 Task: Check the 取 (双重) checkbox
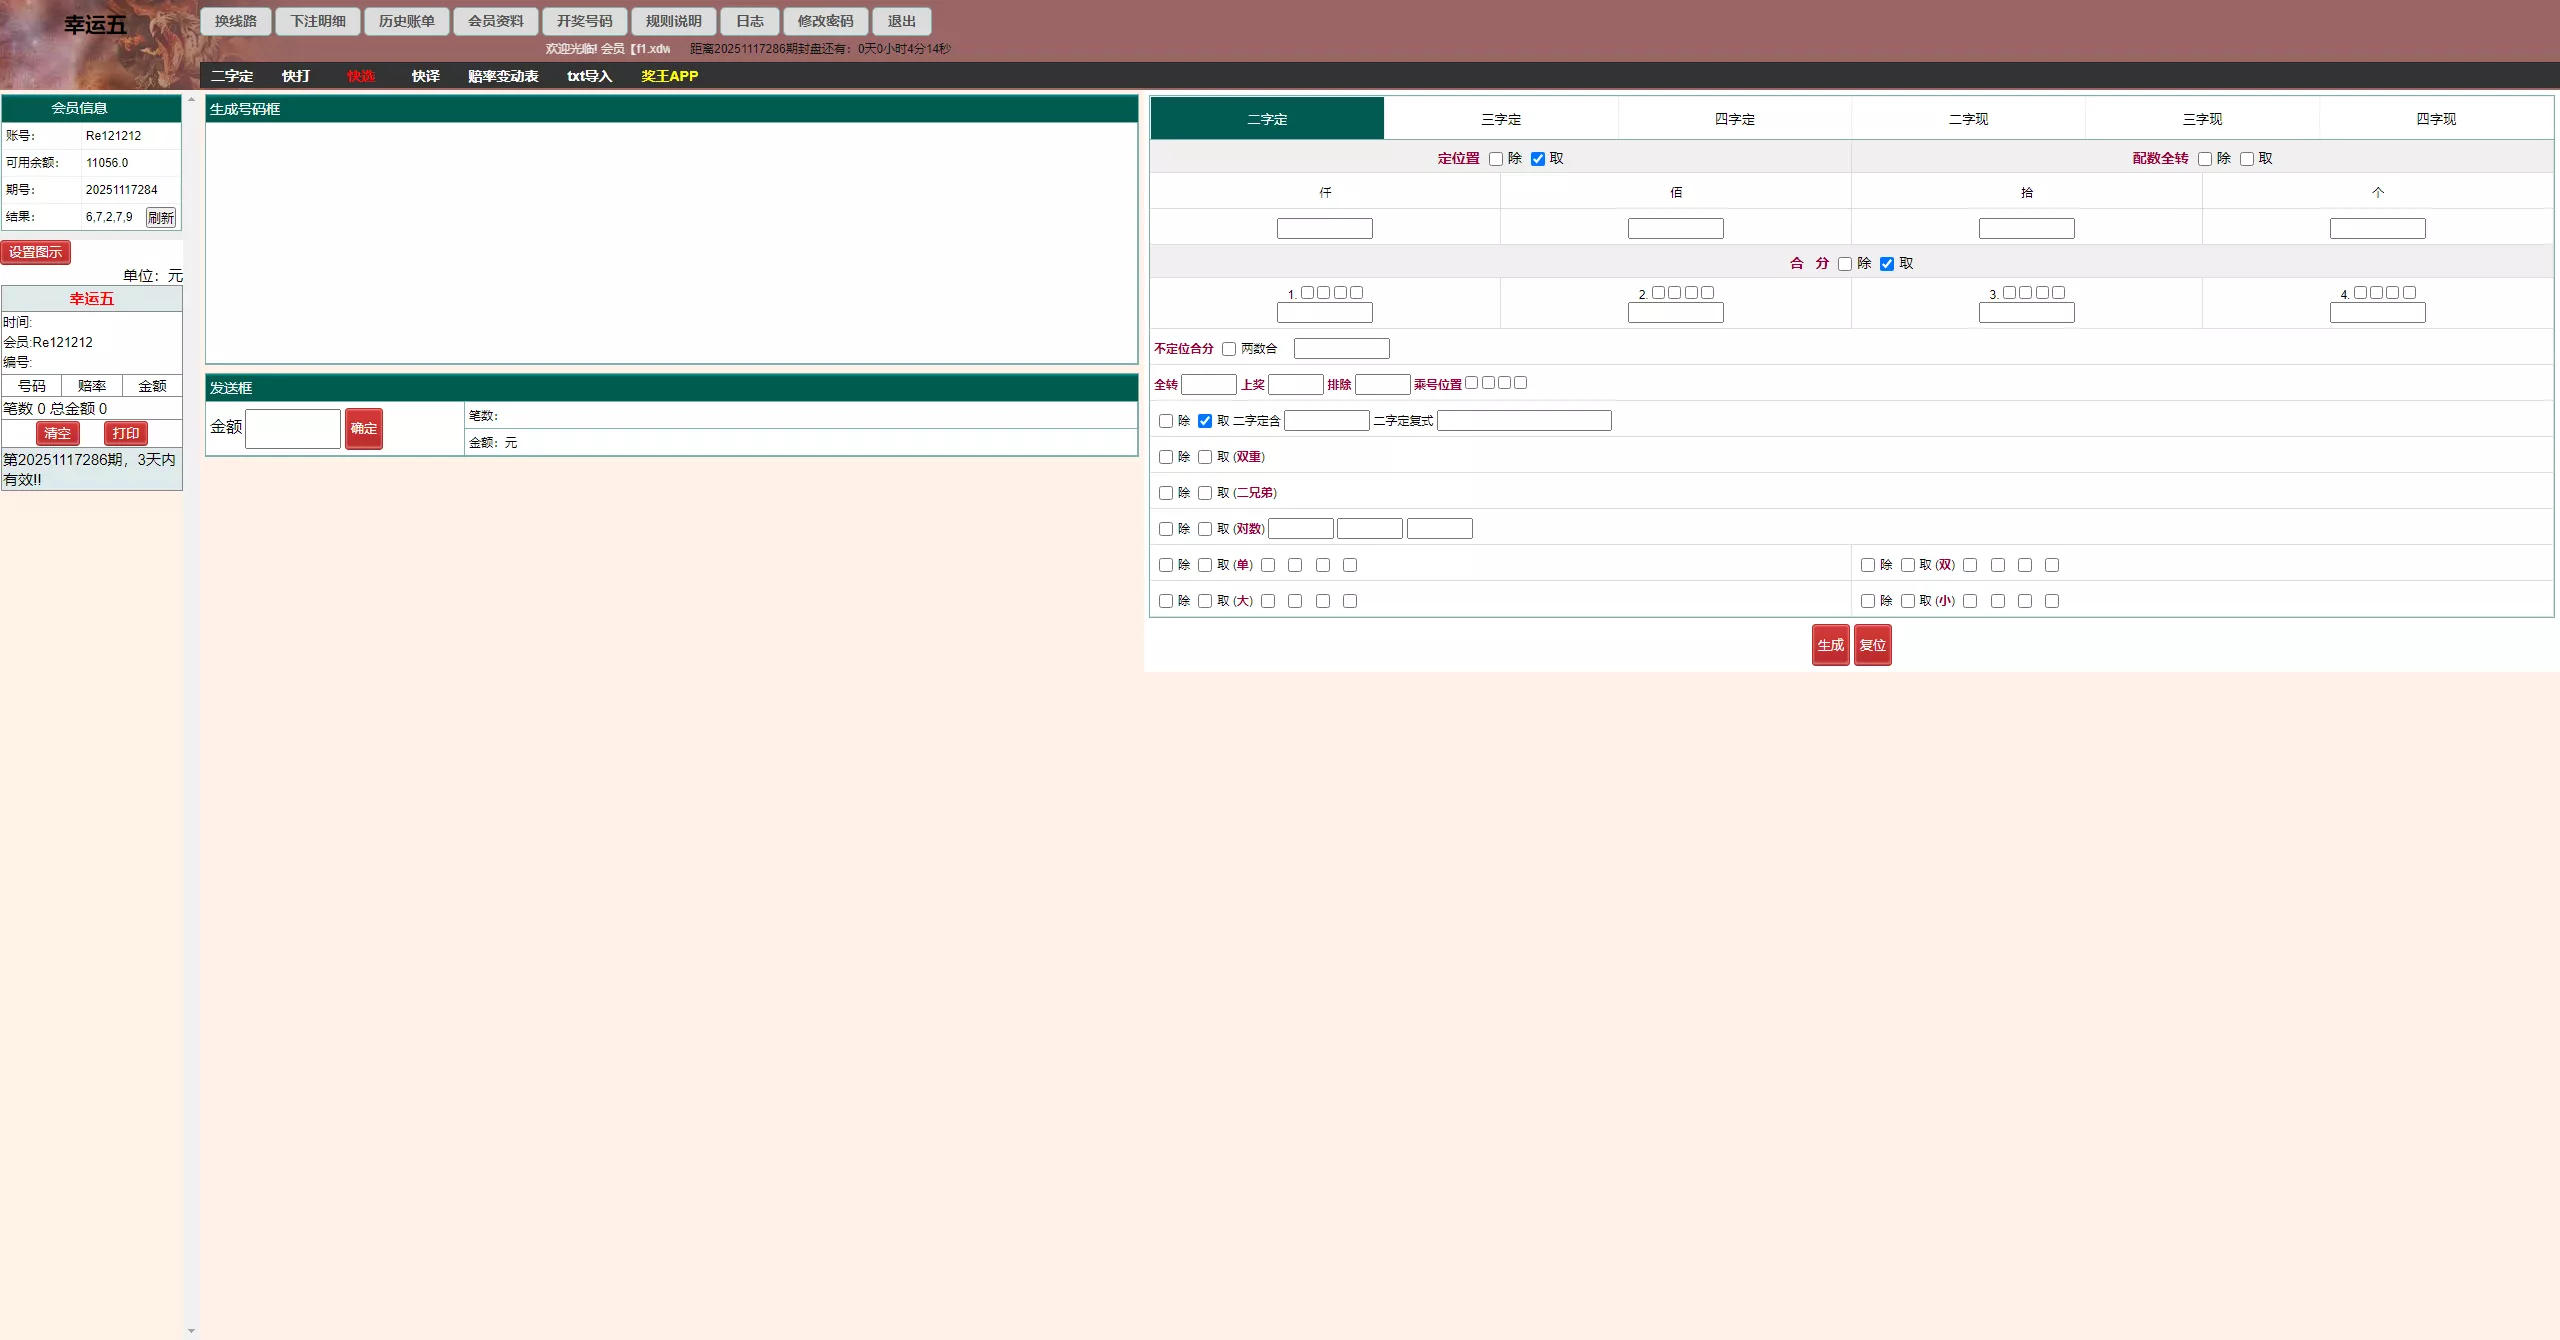click(1205, 457)
